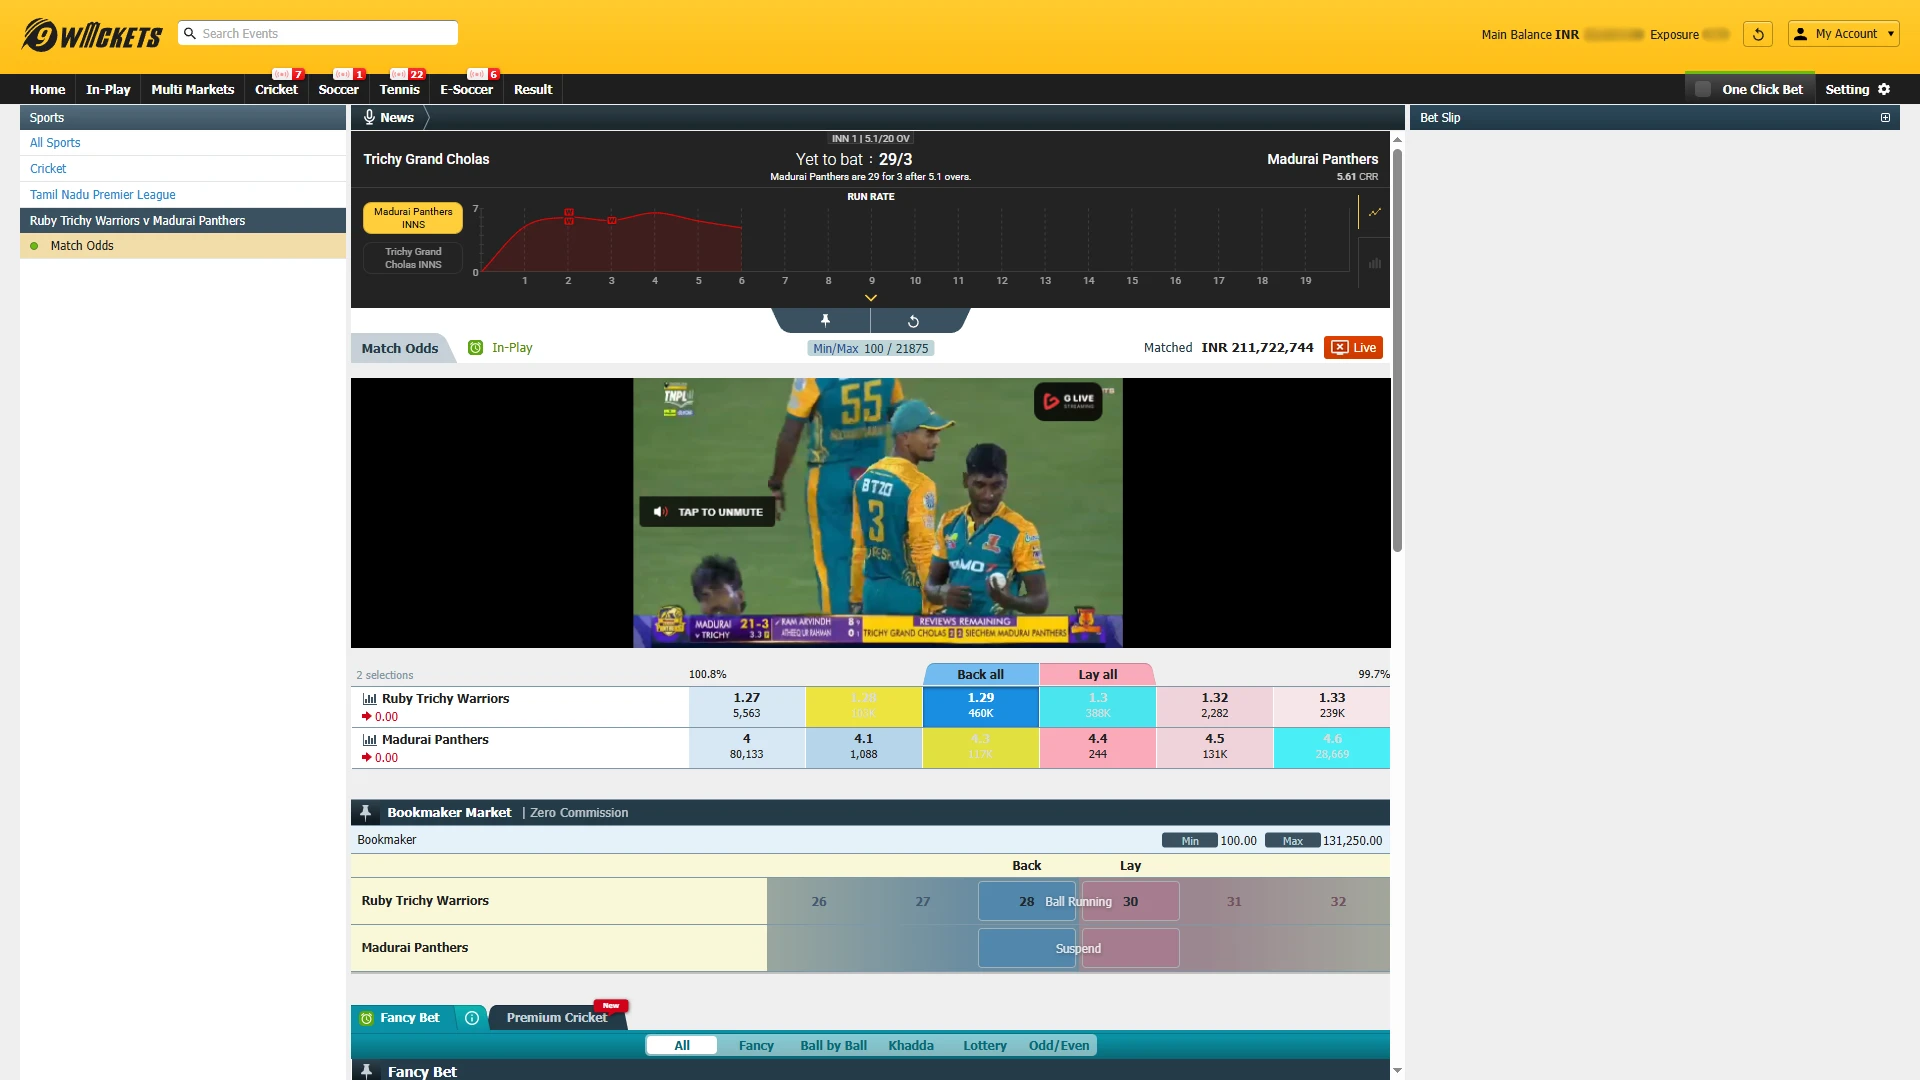Select the line chart view icon
The image size is (1920, 1080).
tap(1375, 212)
